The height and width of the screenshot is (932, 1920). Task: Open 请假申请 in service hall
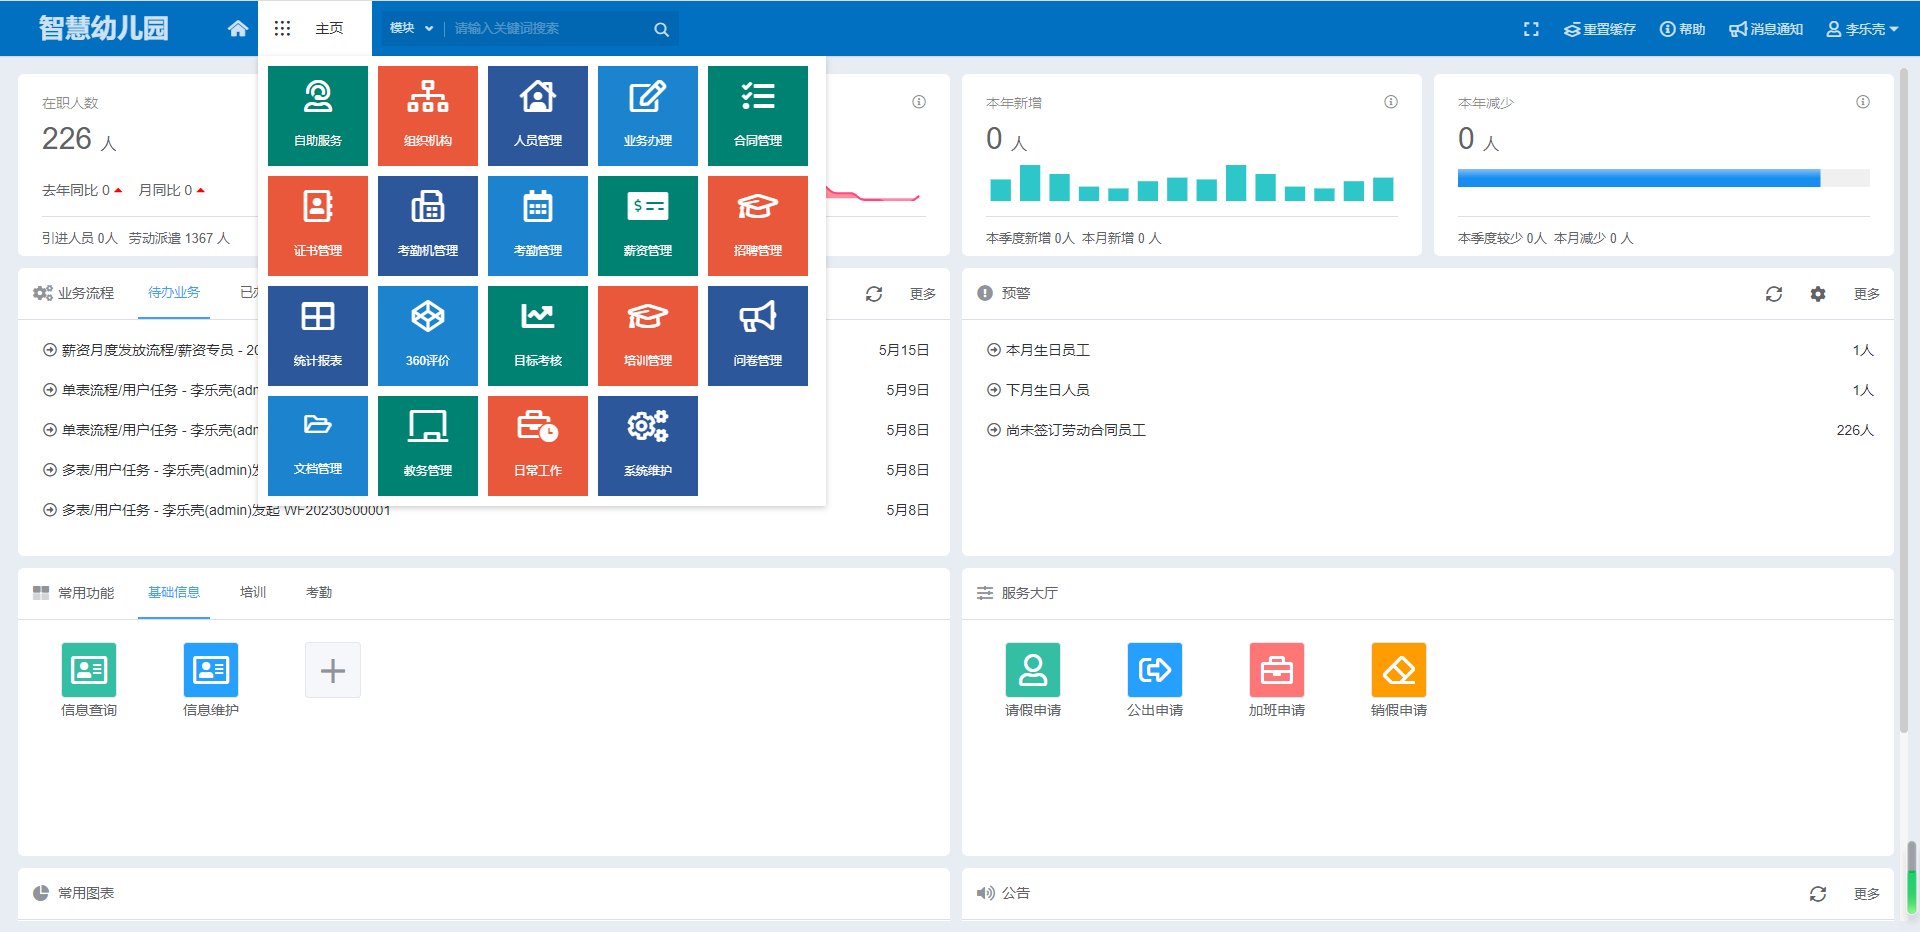1033,670
